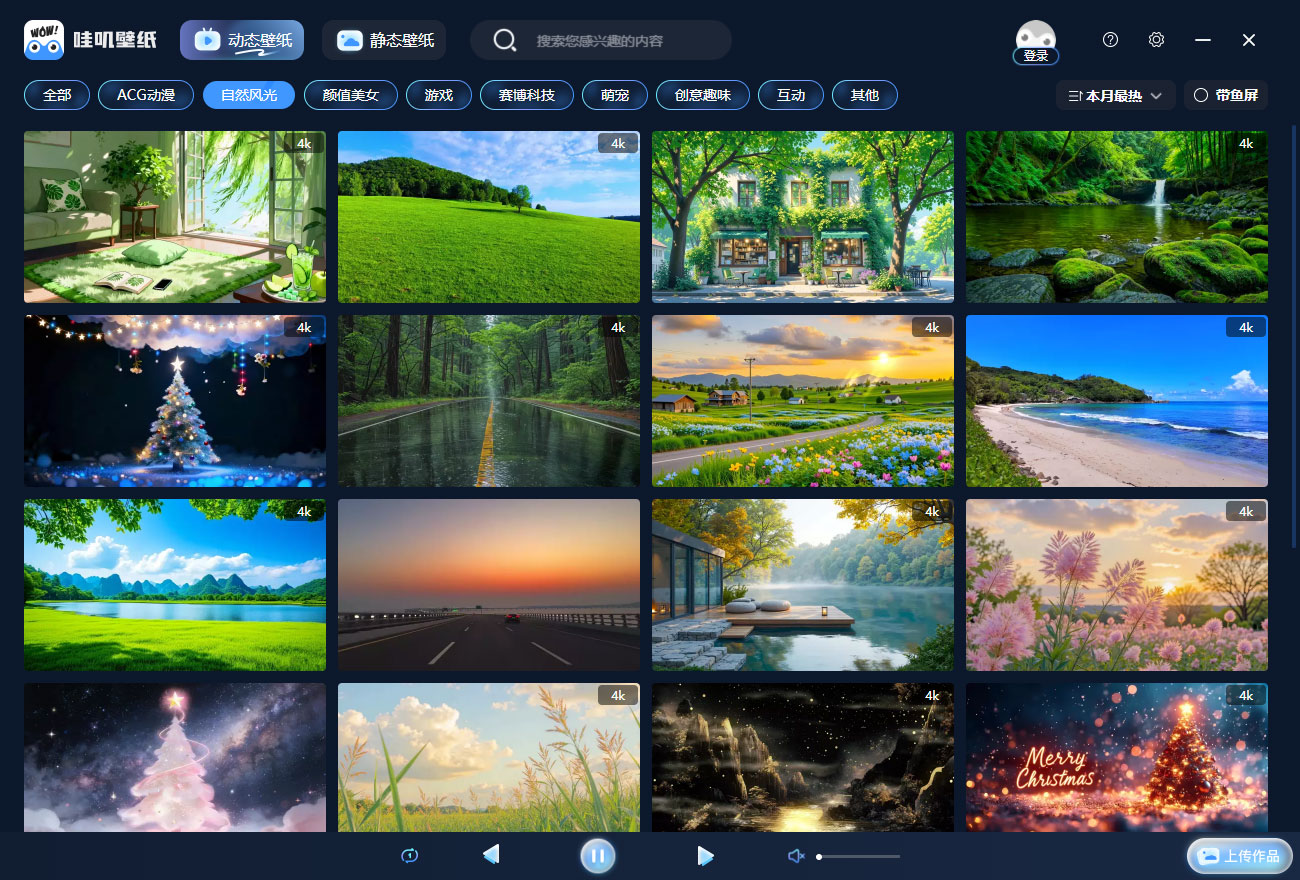The width and height of the screenshot is (1300, 880).
Task: Select the 赛博科技 category
Action: 527,95
